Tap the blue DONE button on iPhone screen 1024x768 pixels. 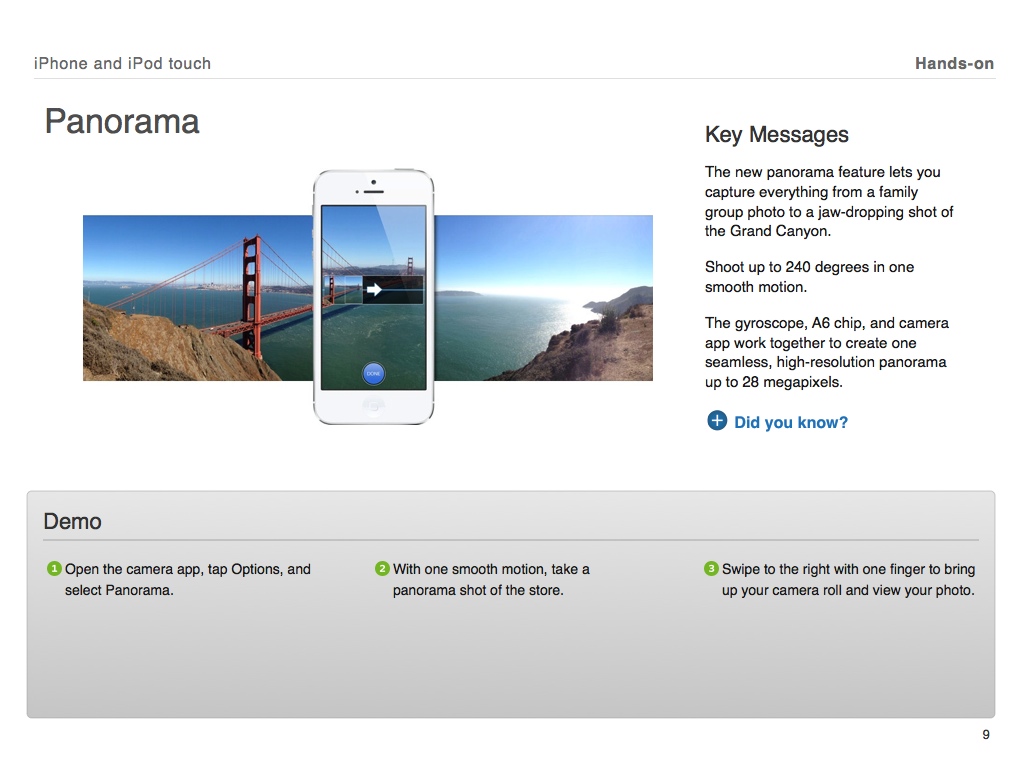click(x=374, y=374)
